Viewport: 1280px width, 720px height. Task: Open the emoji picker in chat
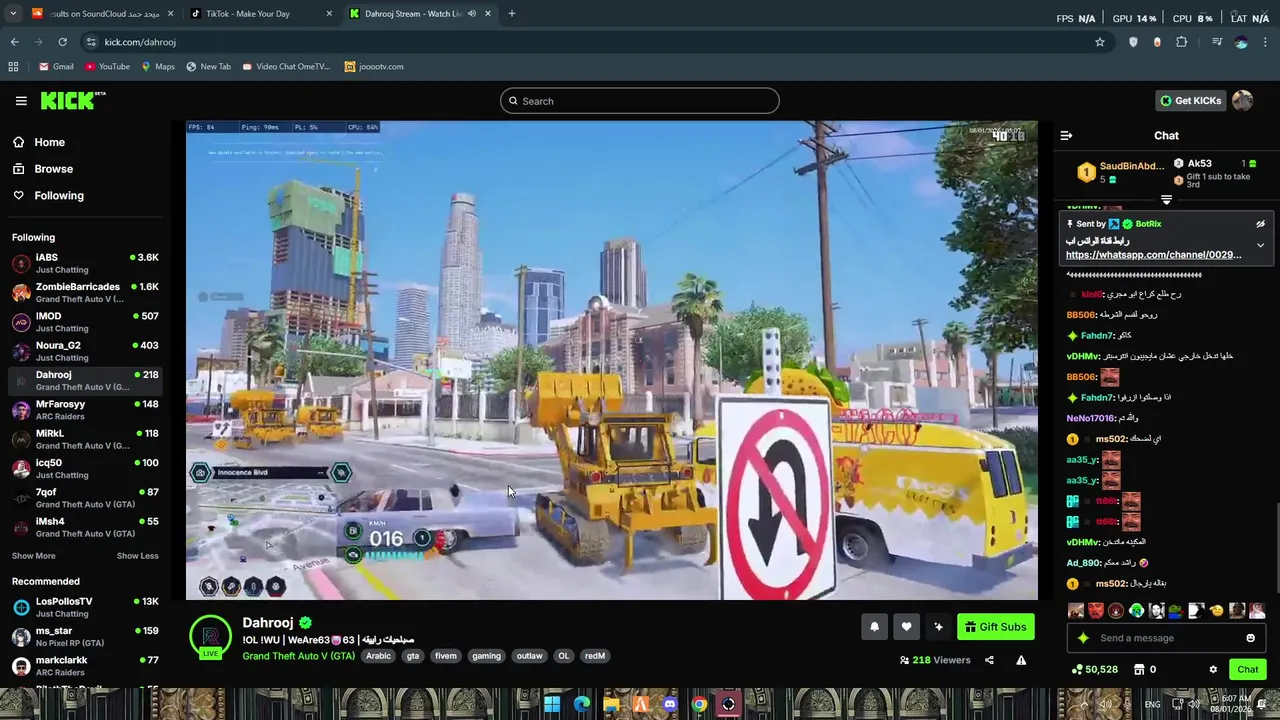(x=1250, y=638)
